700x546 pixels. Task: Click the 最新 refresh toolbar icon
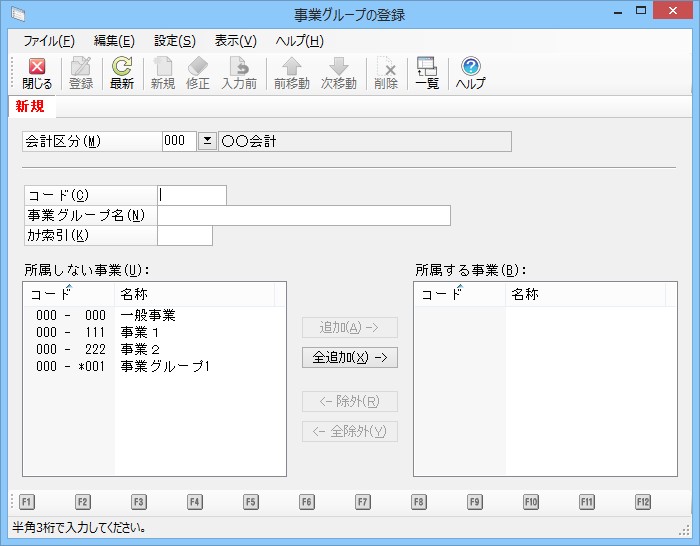[122, 67]
